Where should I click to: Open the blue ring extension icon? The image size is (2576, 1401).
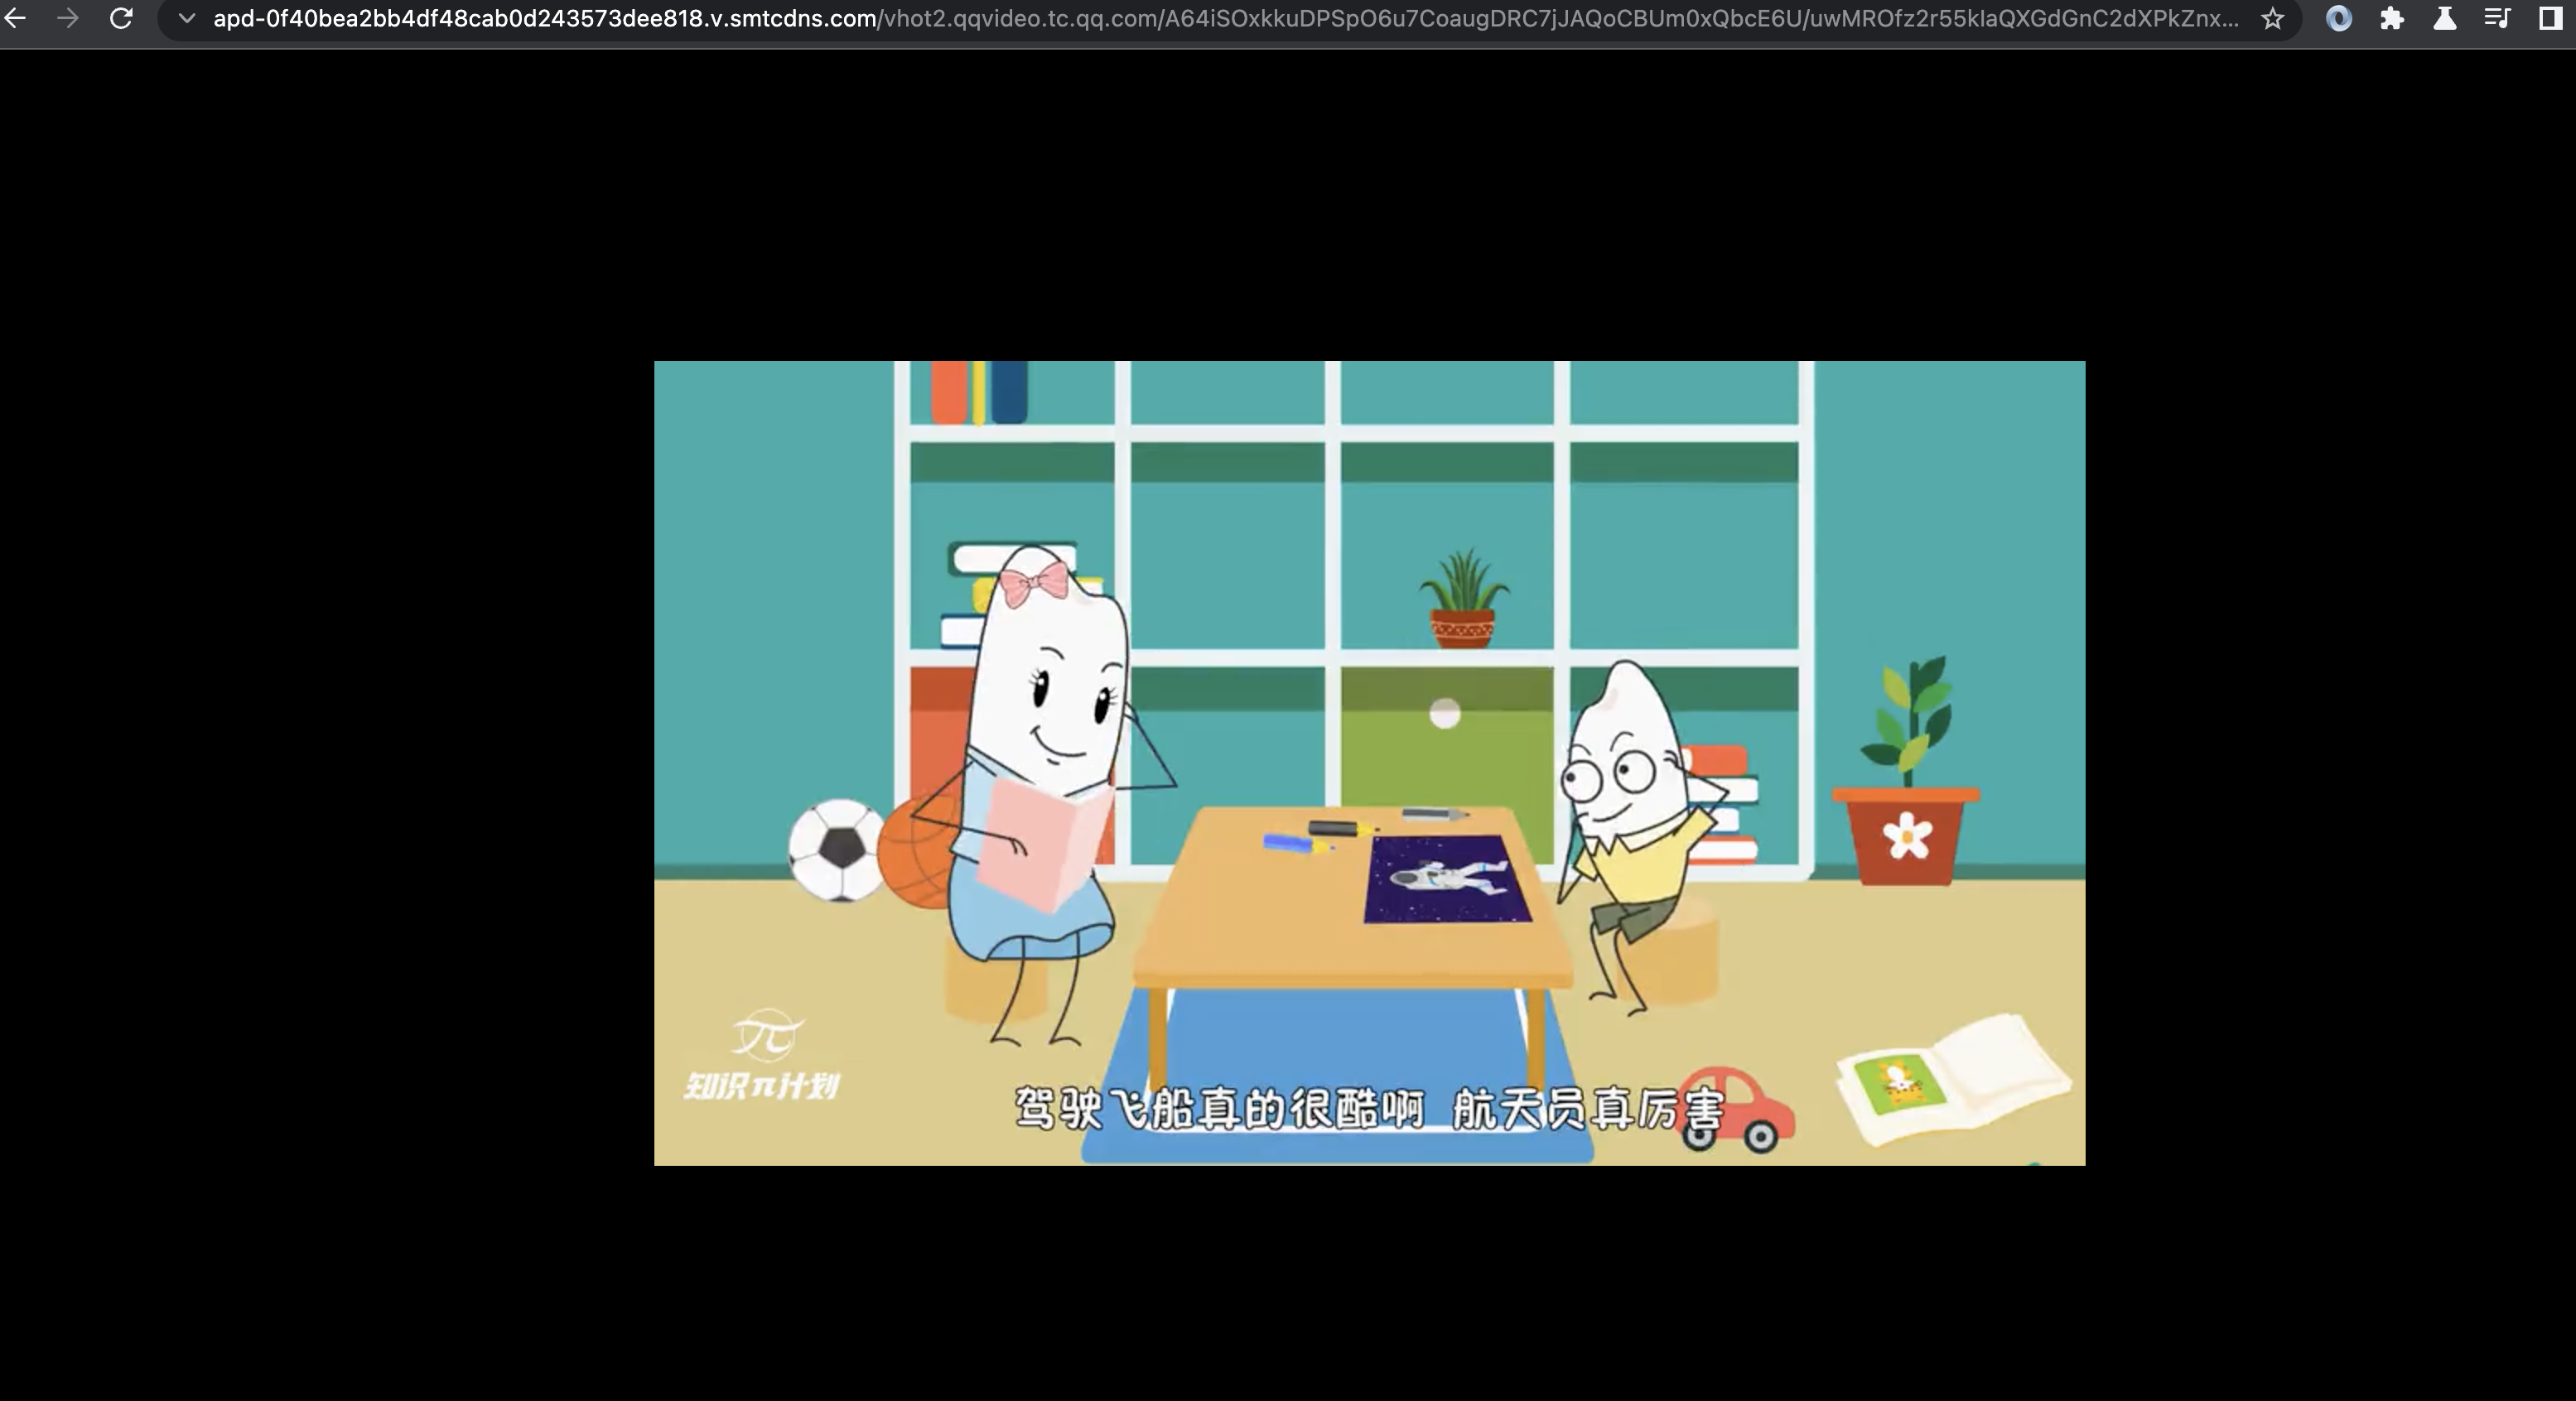(2339, 18)
